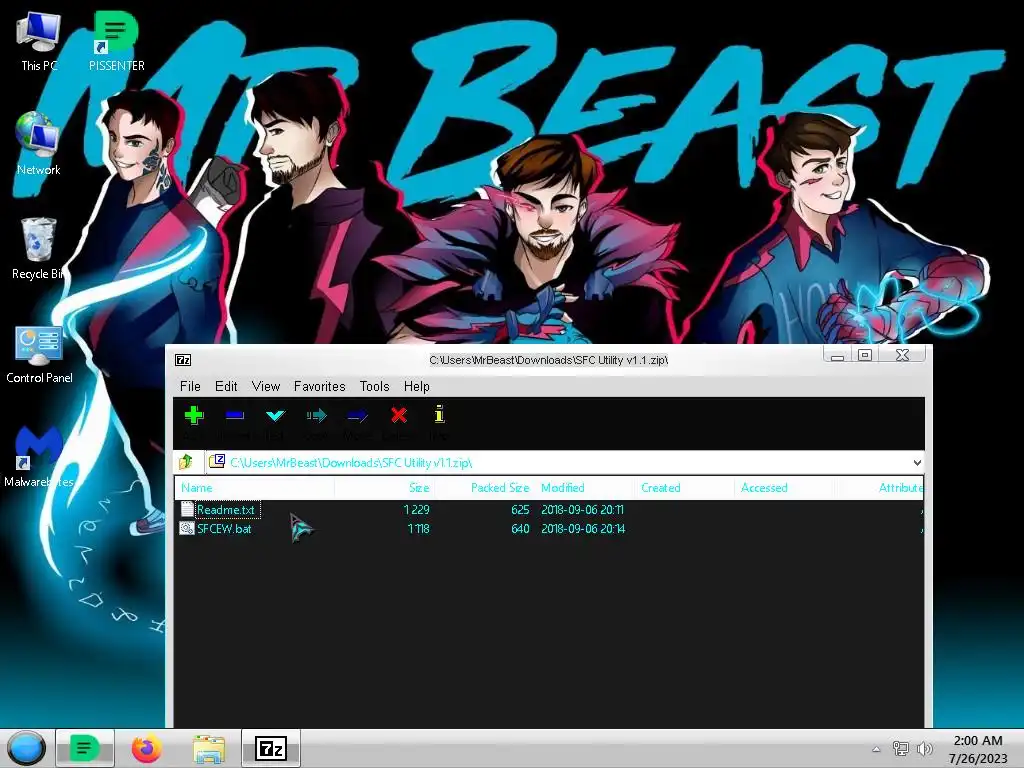This screenshot has height=768, width=1024.
Task: Click the Copy arrow icon in toolbar
Action: (x=316, y=415)
